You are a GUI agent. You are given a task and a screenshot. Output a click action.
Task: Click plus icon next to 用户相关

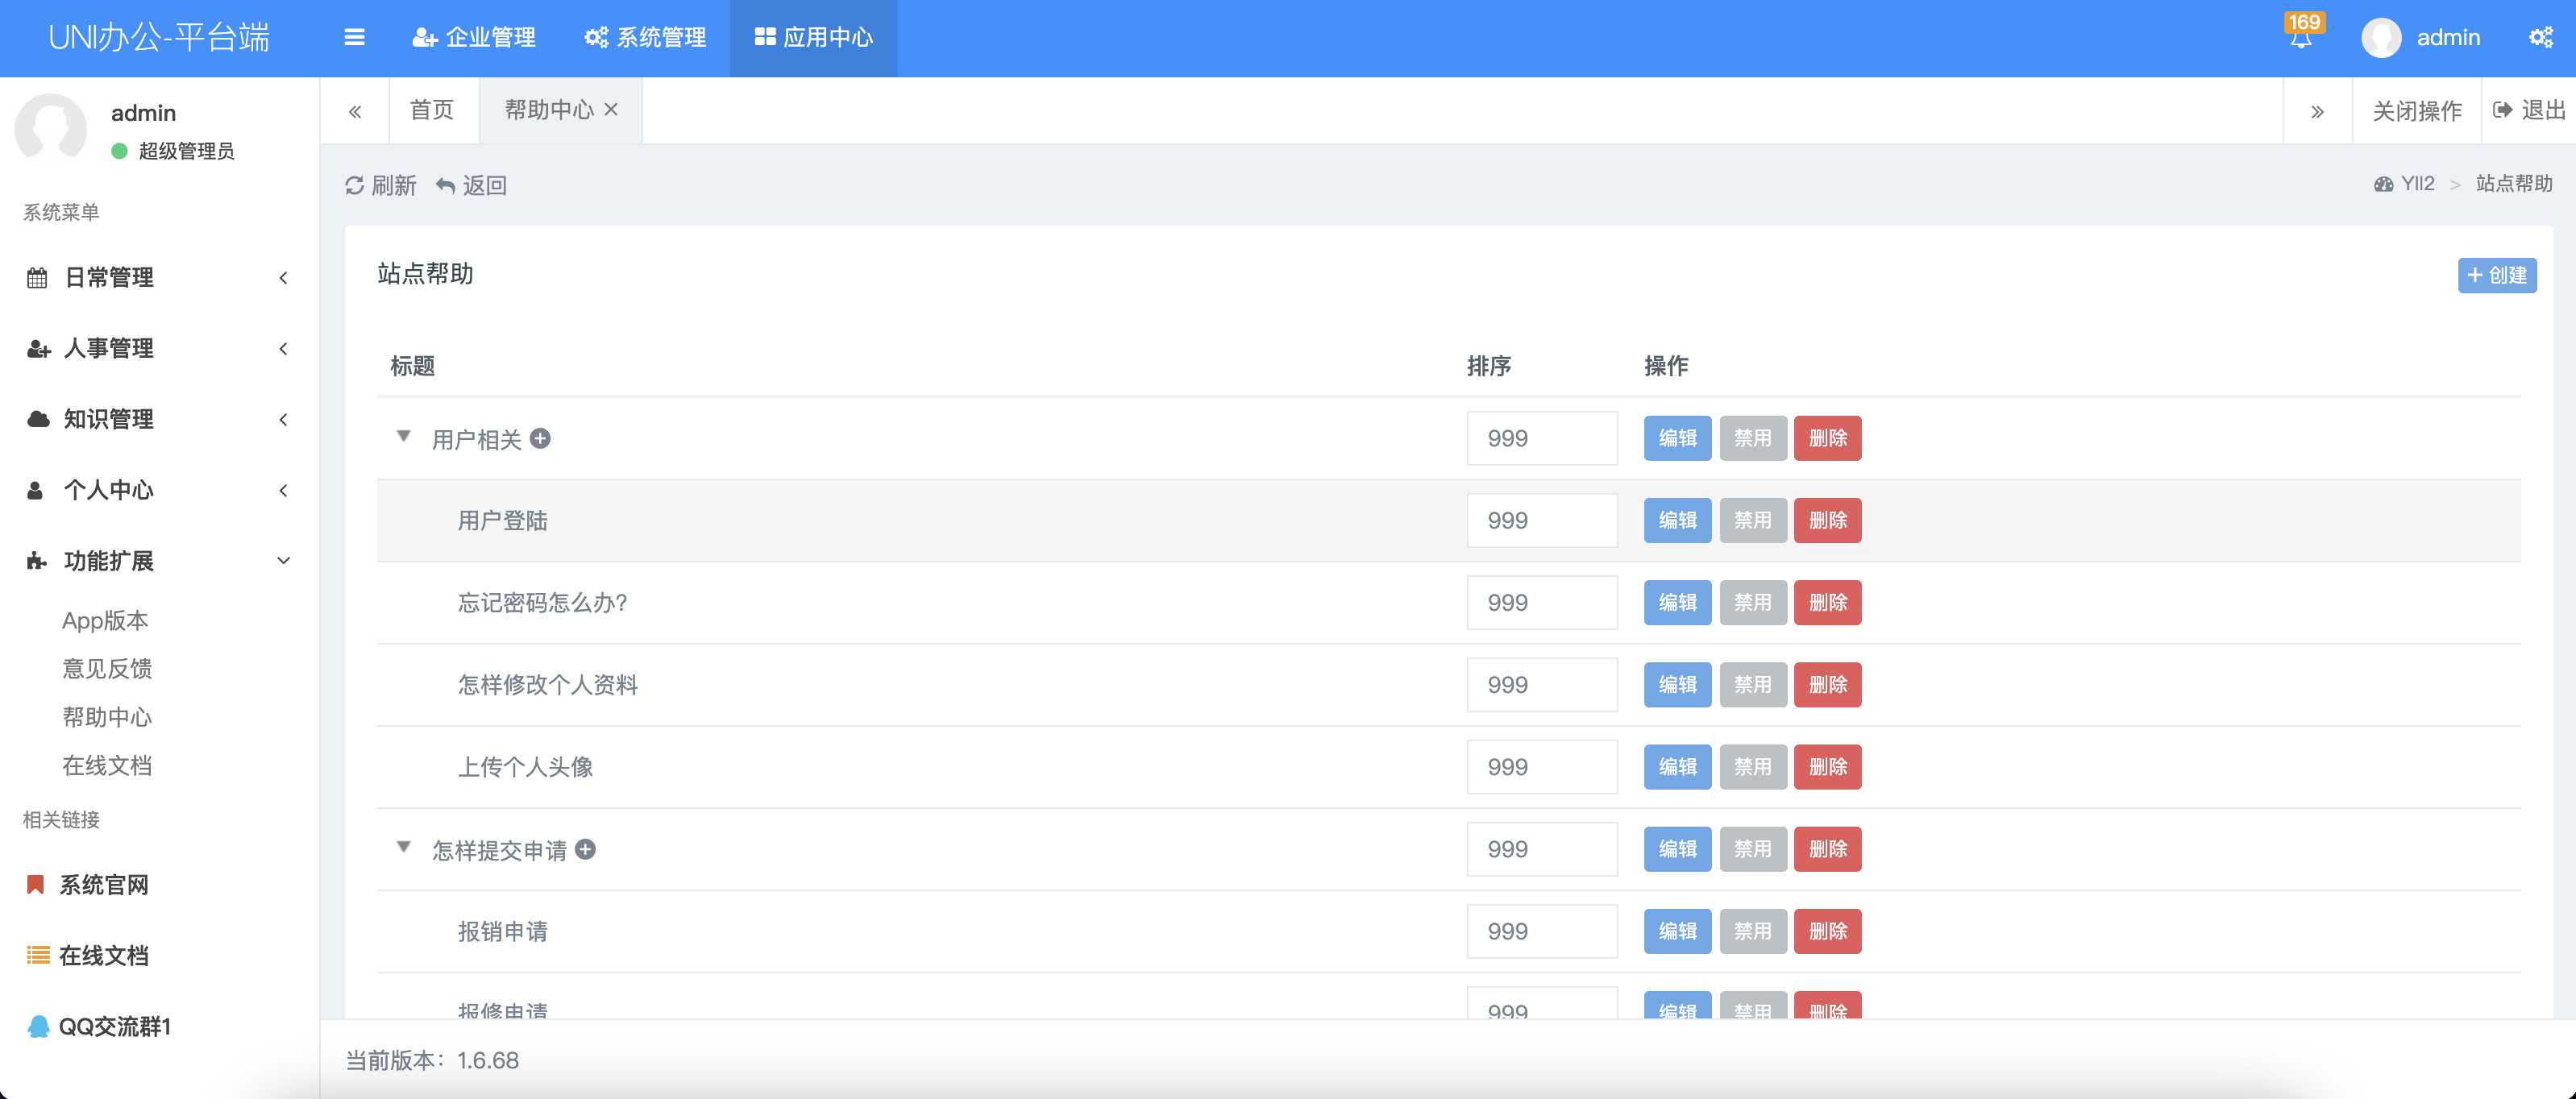[540, 439]
